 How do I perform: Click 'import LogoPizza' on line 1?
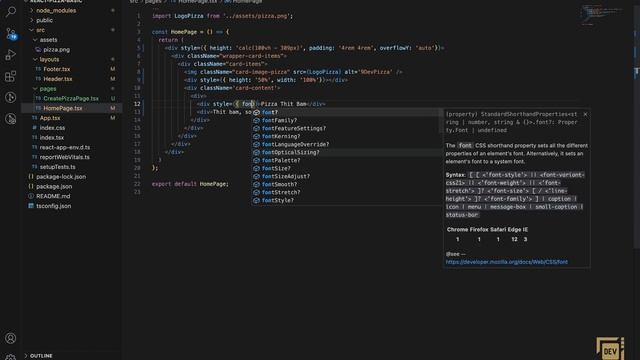pyautogui.click(x=178, y=16)
